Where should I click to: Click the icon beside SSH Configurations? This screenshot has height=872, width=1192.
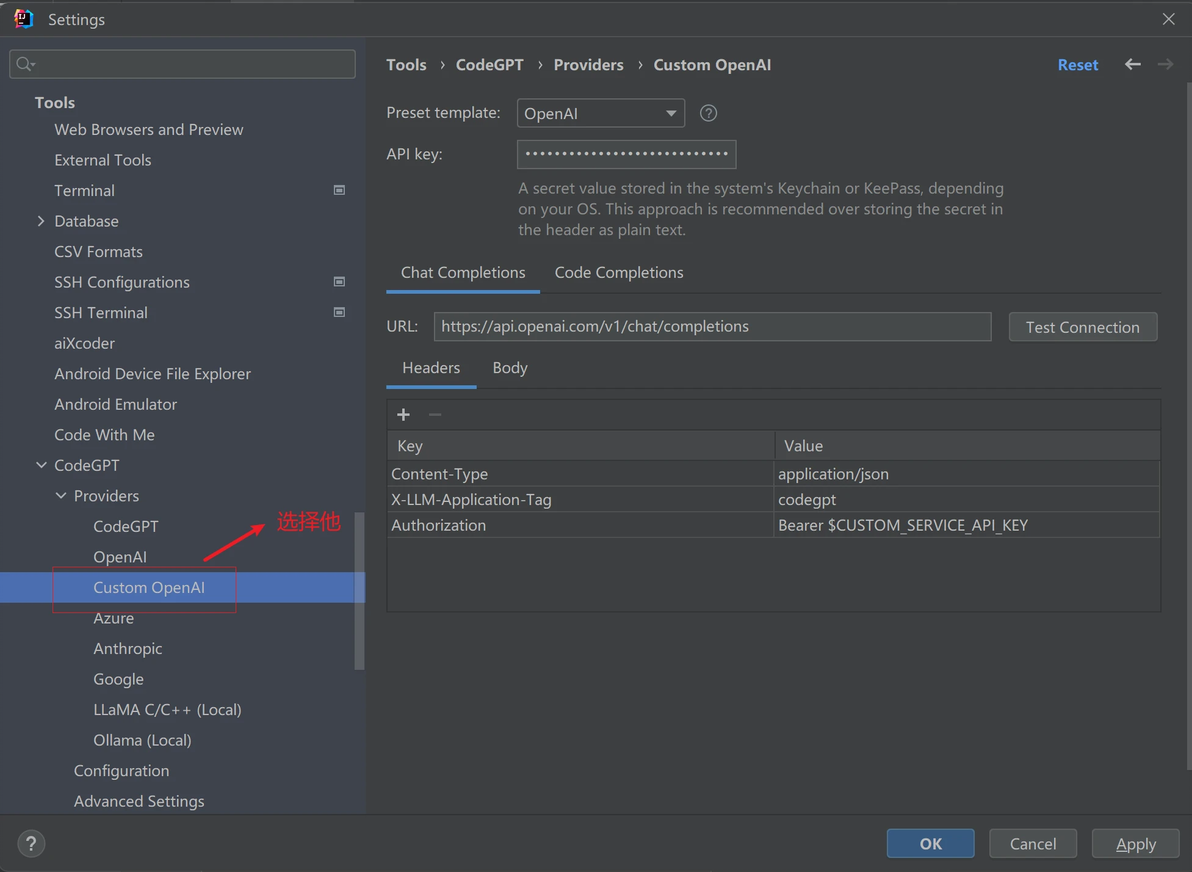click(x=339, y=282)
